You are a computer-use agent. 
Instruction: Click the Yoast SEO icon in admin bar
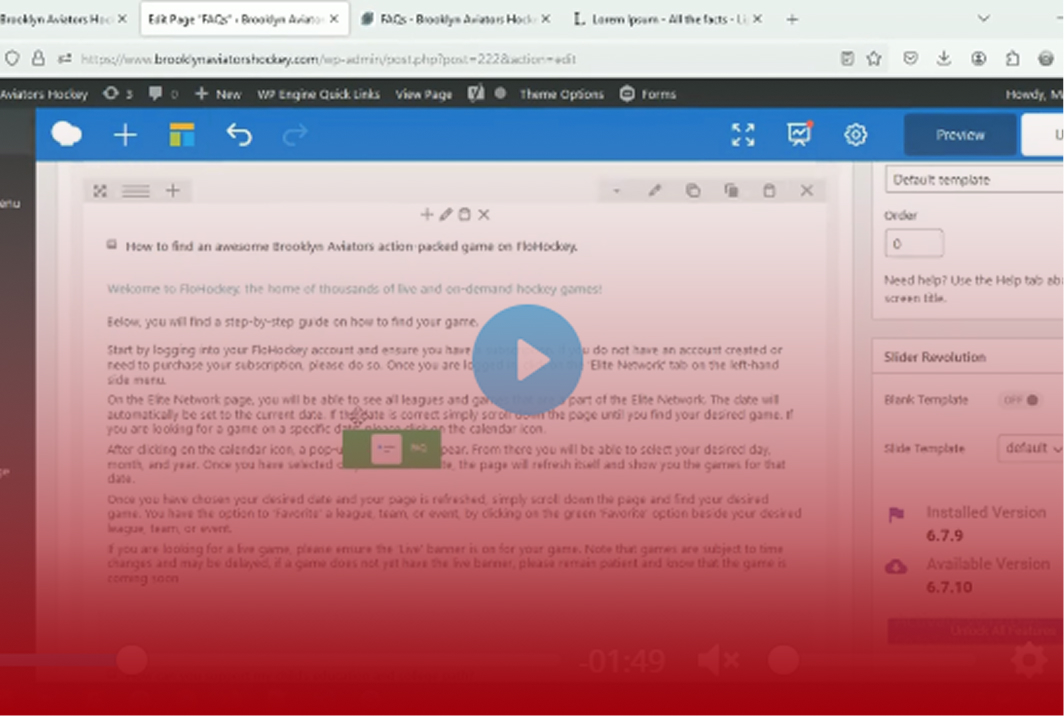[x=476, y=94]
